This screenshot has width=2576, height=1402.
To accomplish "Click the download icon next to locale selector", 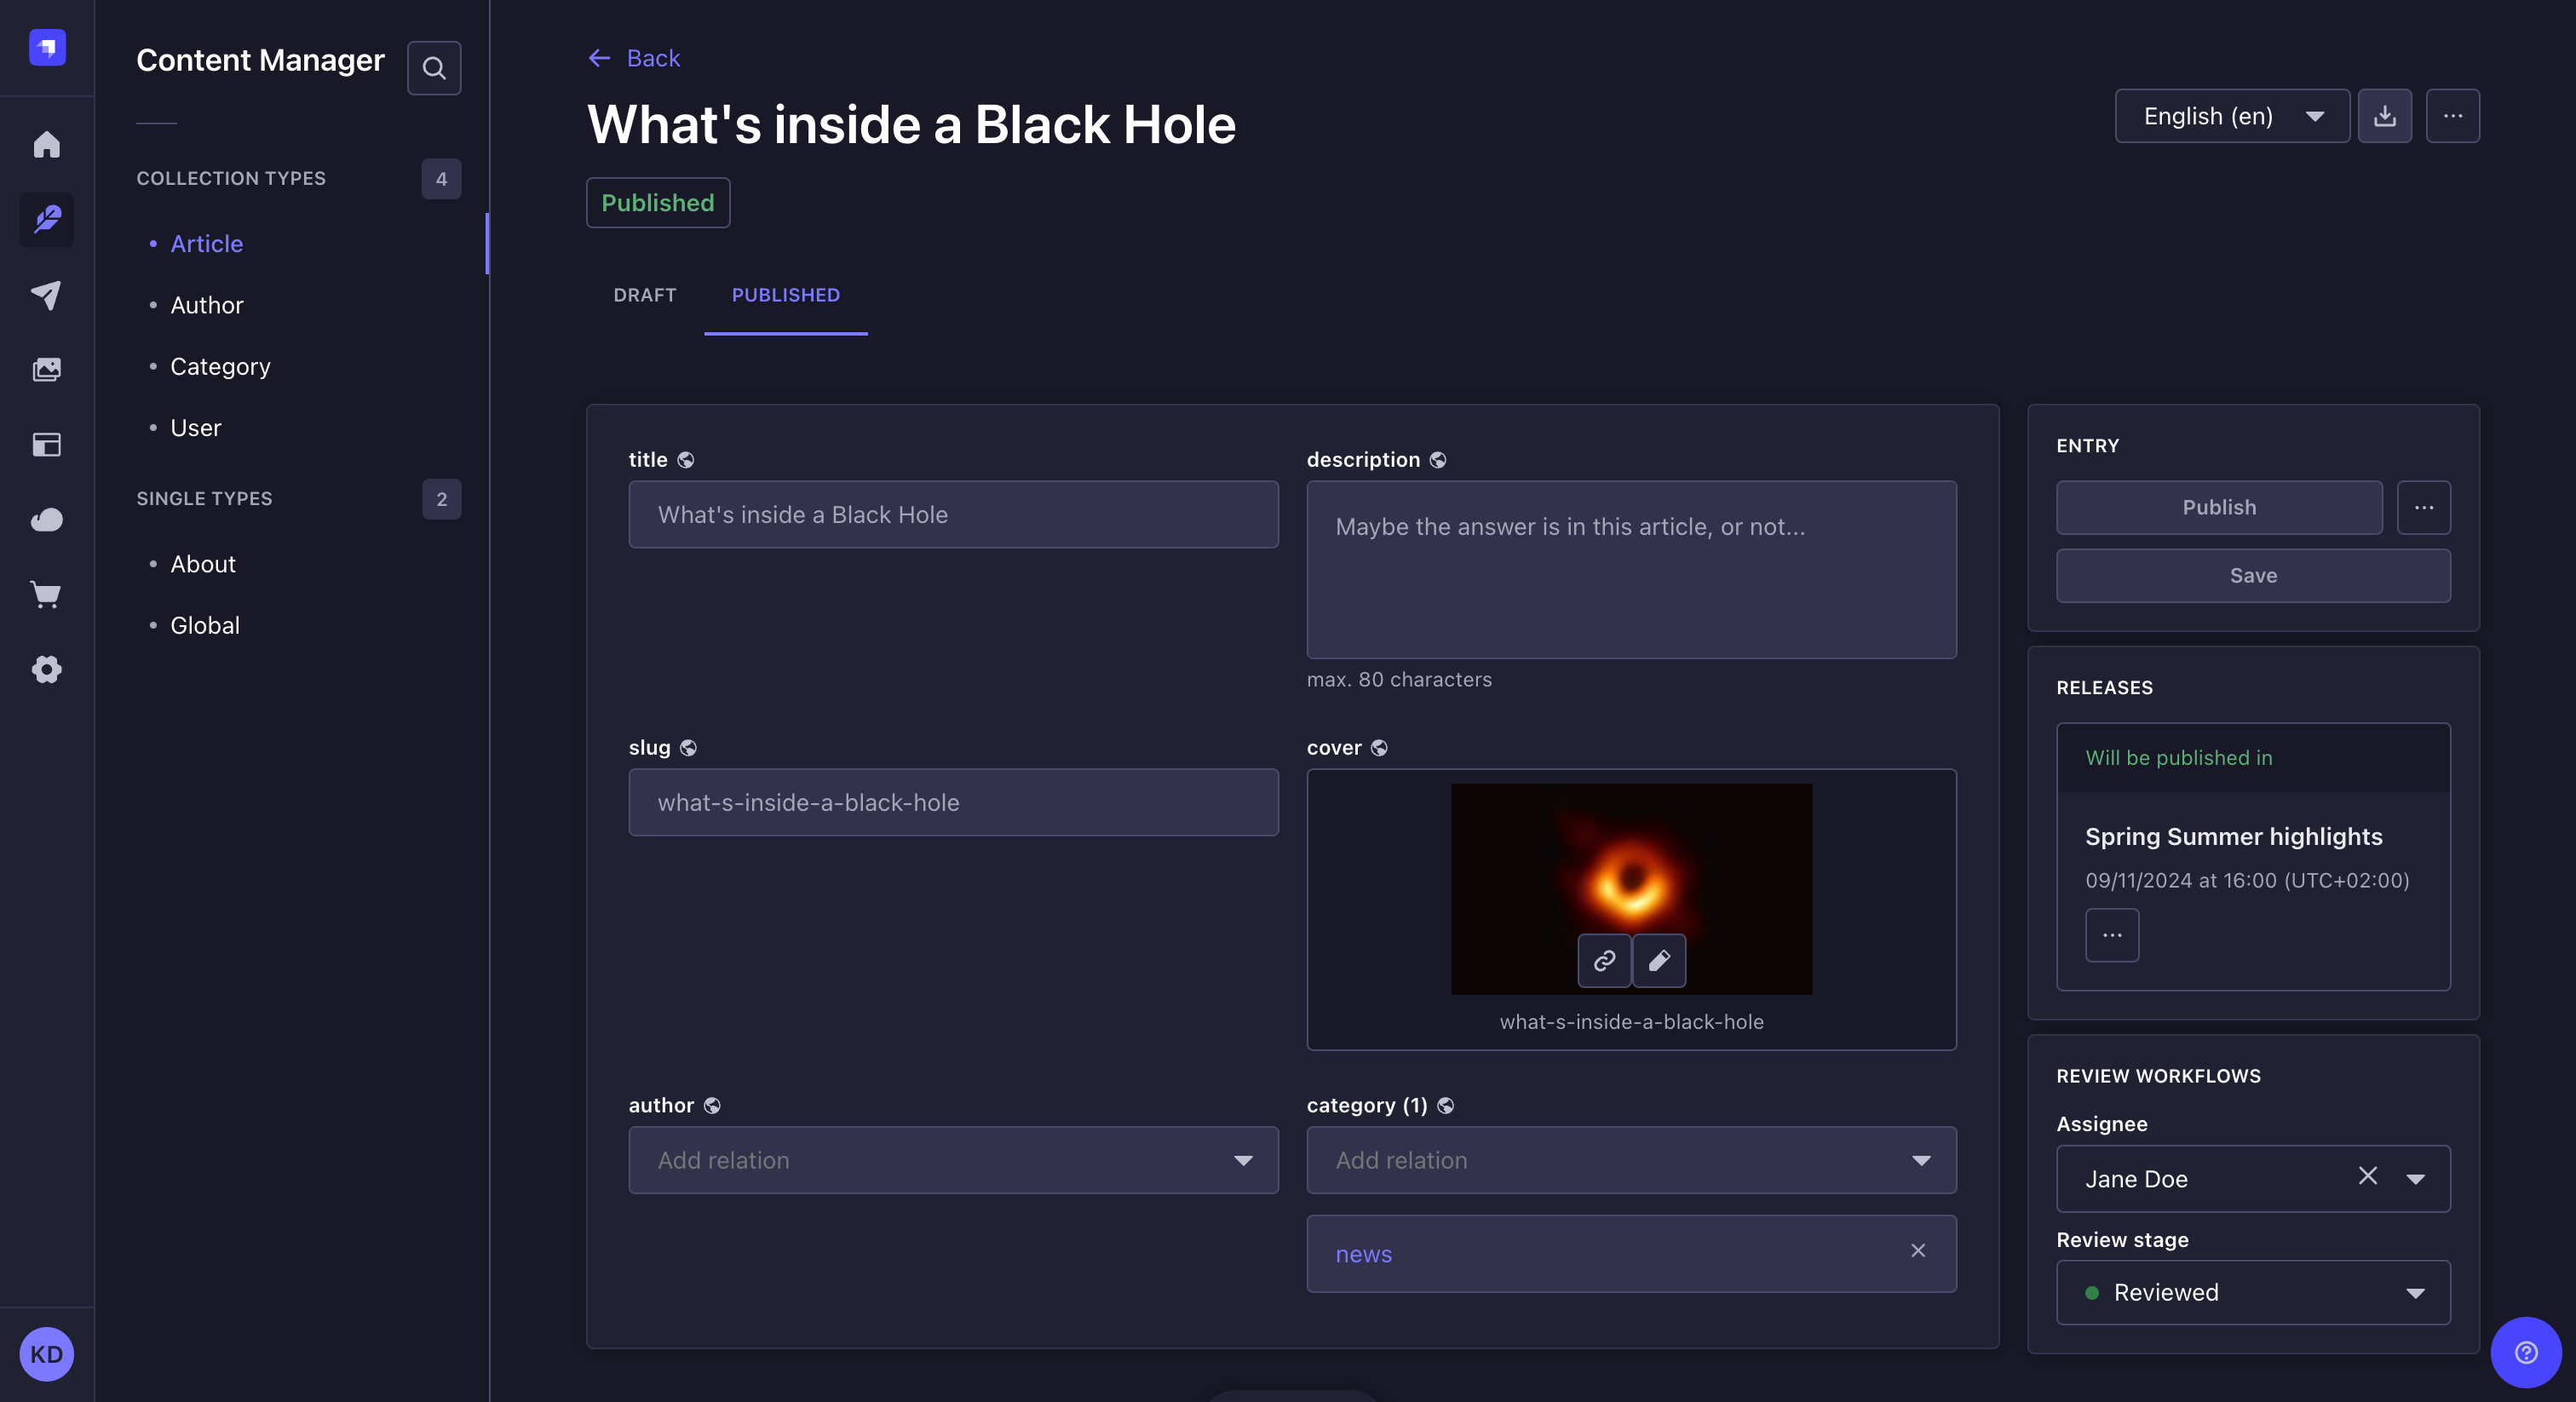I will click(2384, 116).
